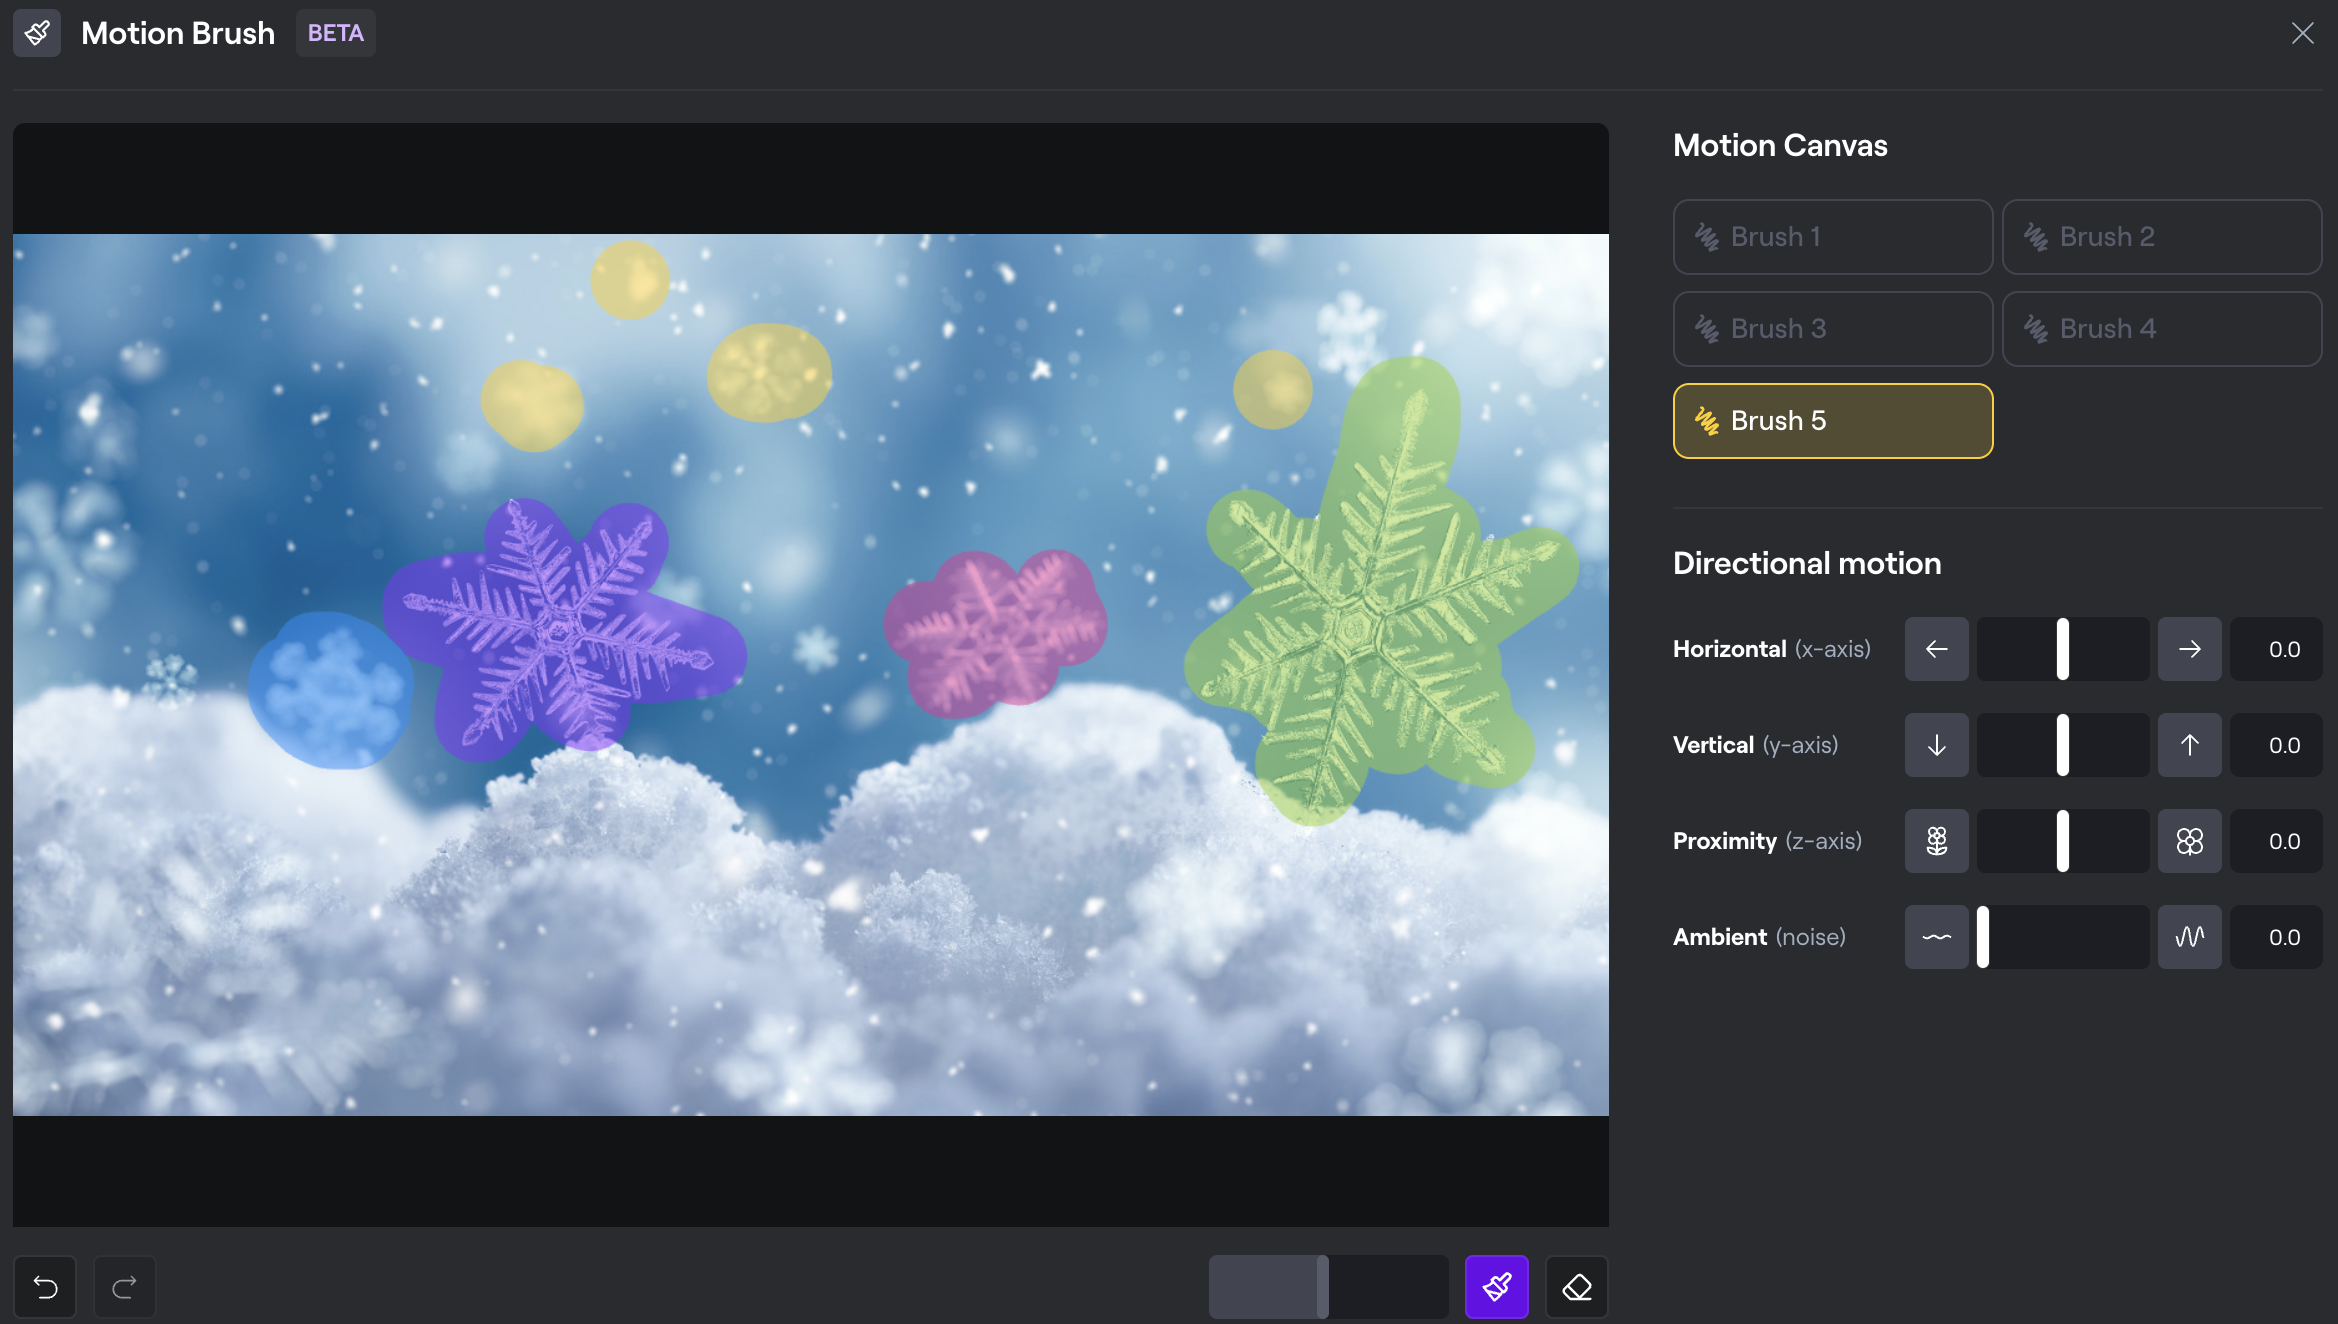Screen dimensions: 2338x1324
Task: Click vertical upward direction icon
Action: point(2187,743)
